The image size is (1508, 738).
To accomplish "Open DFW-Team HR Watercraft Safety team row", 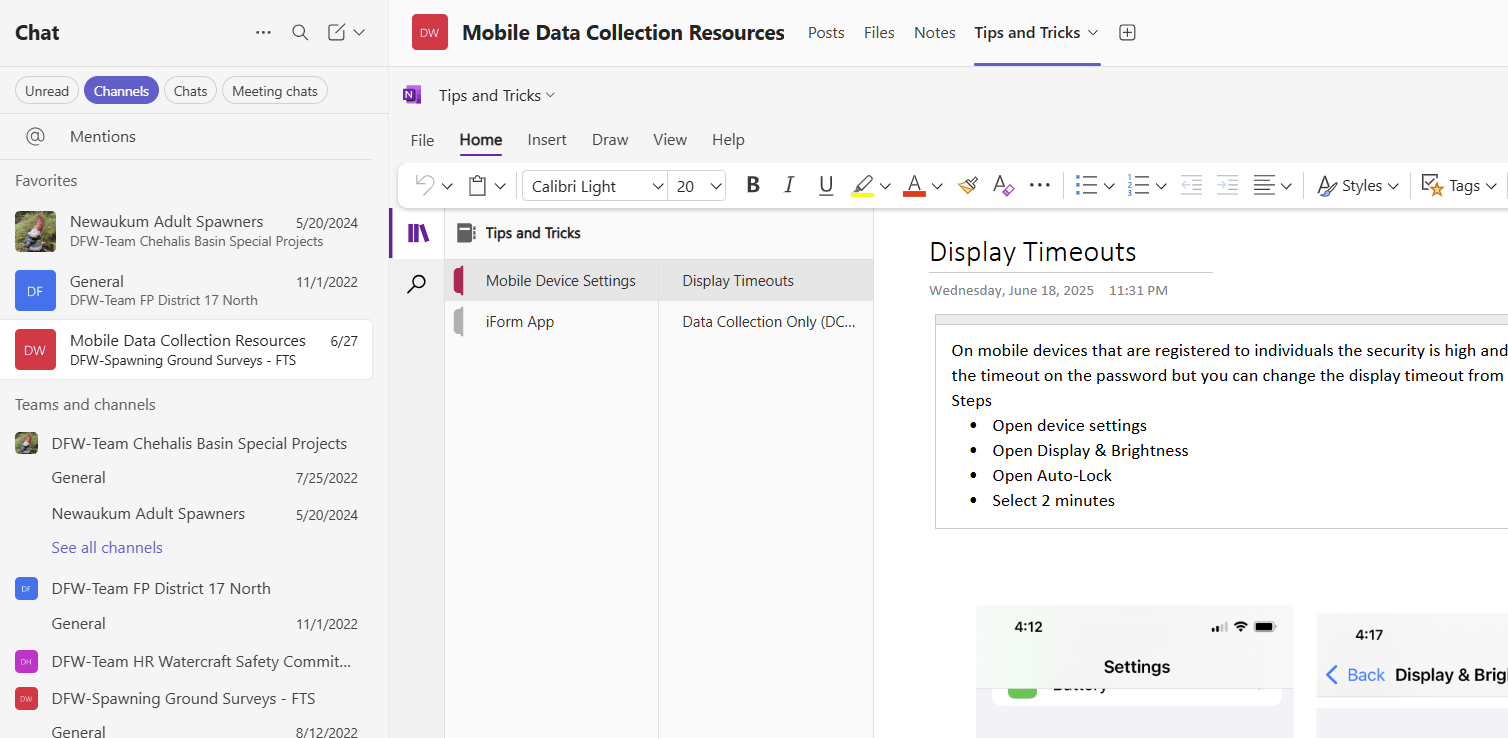I will (x=186, y=662).
